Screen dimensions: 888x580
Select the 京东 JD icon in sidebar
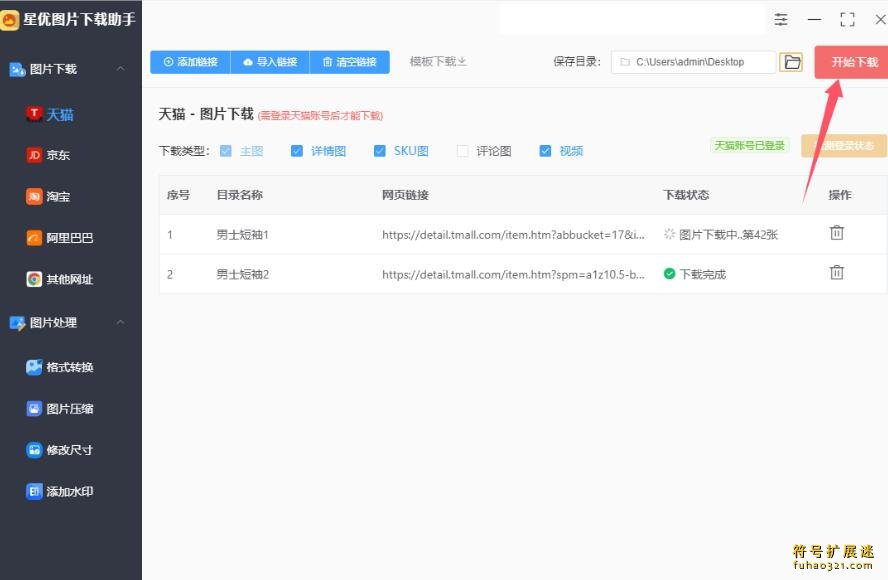[34, 155]
